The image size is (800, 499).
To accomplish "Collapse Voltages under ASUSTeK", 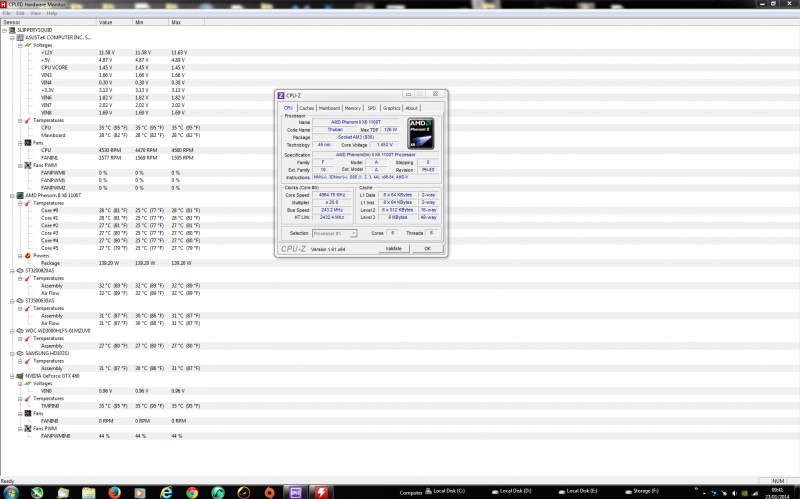I will 20,45.
